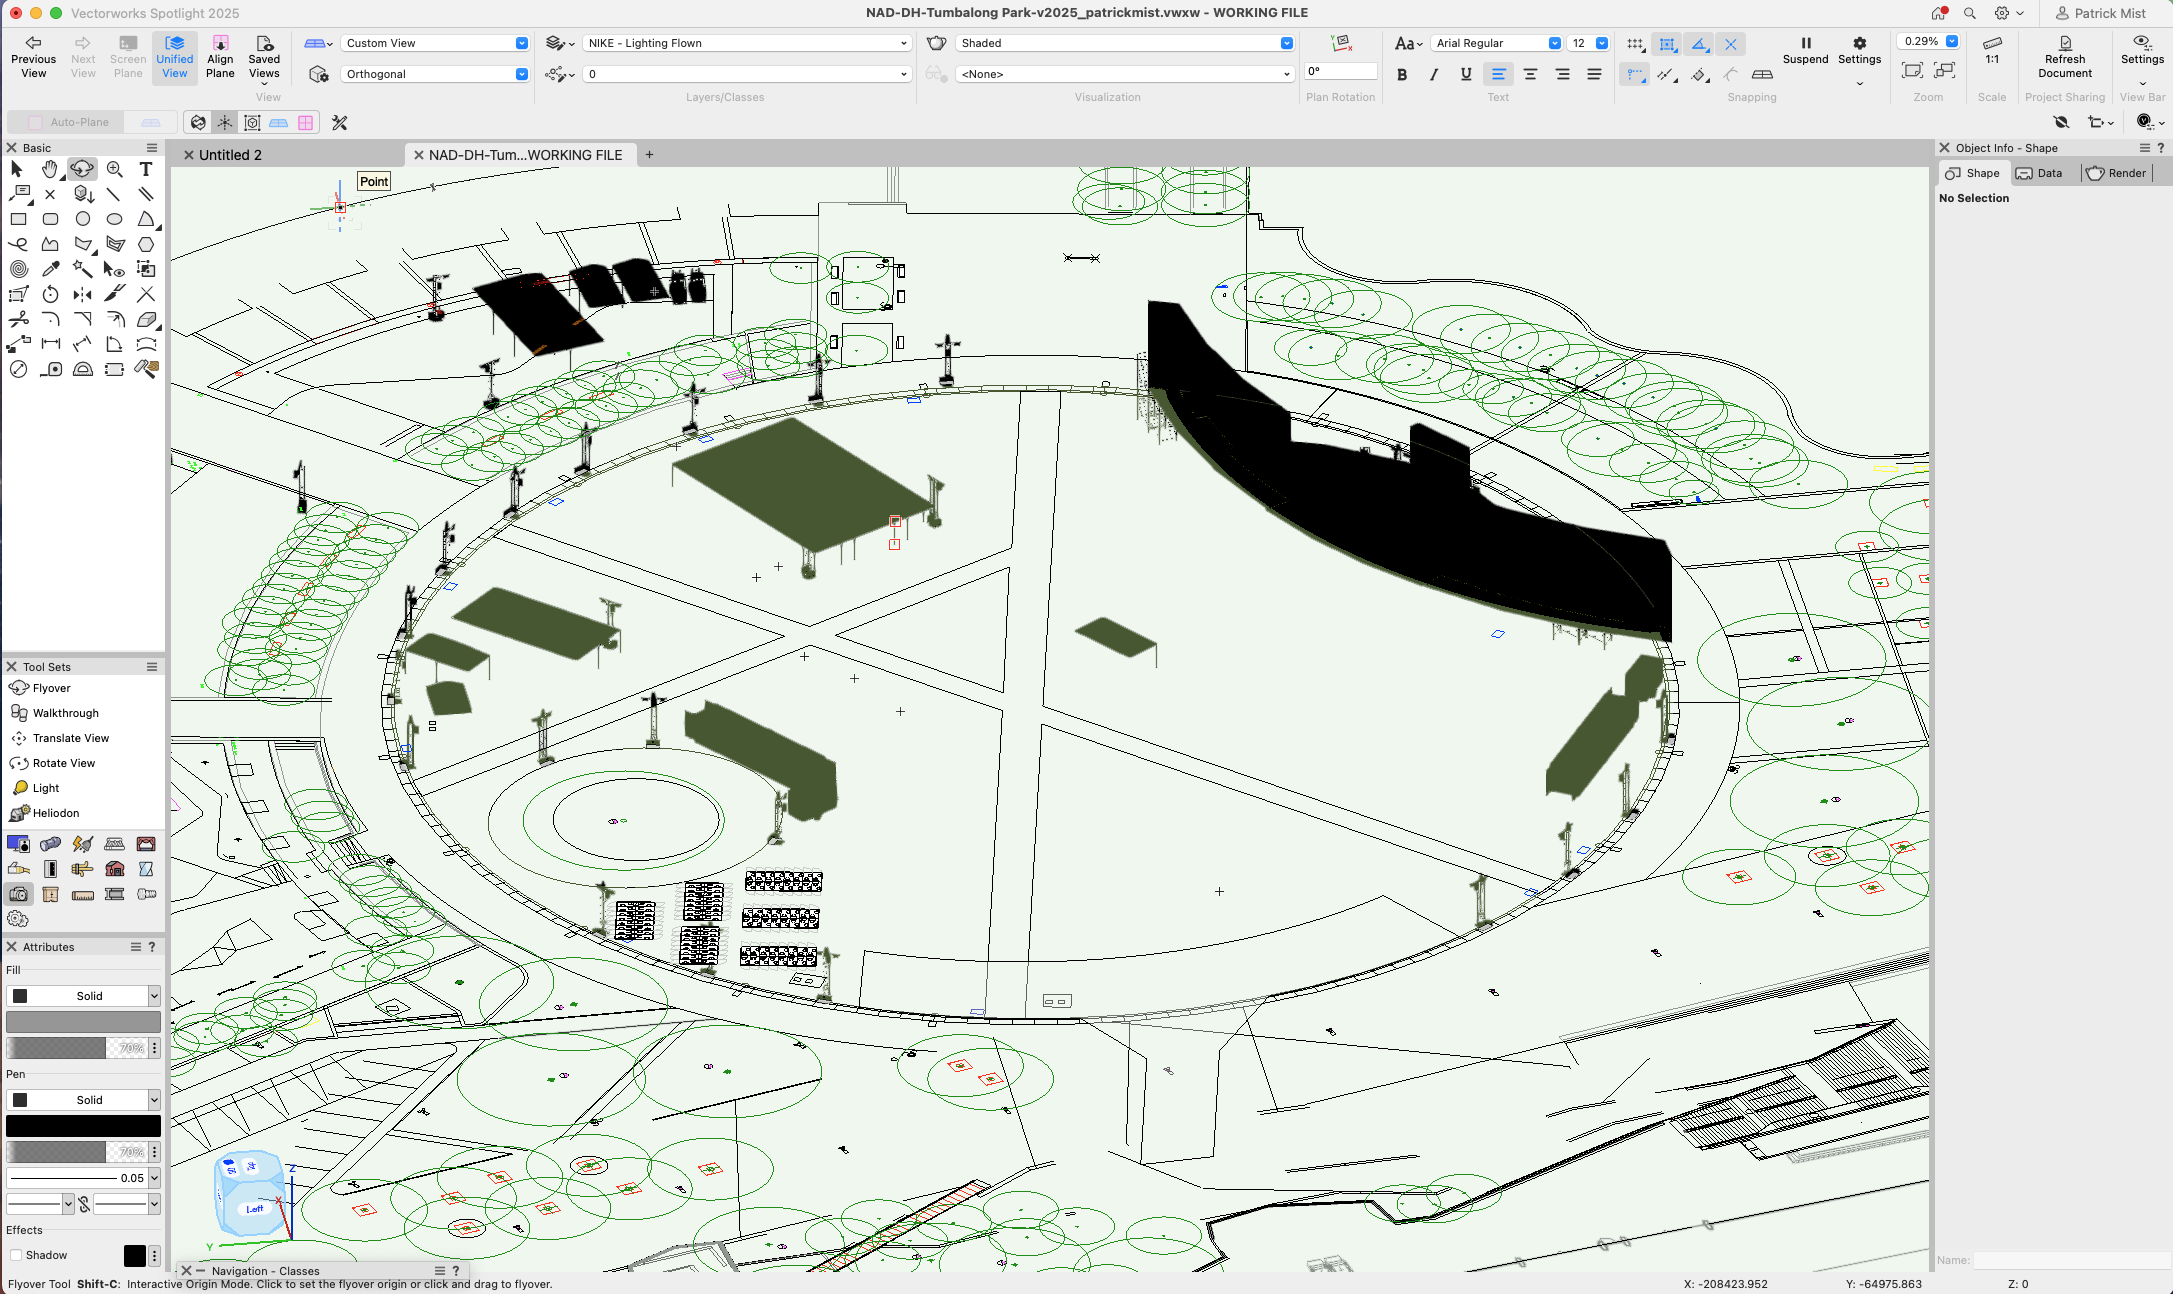This screenshot has width=2173, height=1294.
Task: Open the Custom View dropdown
Action: pos(435,43)
